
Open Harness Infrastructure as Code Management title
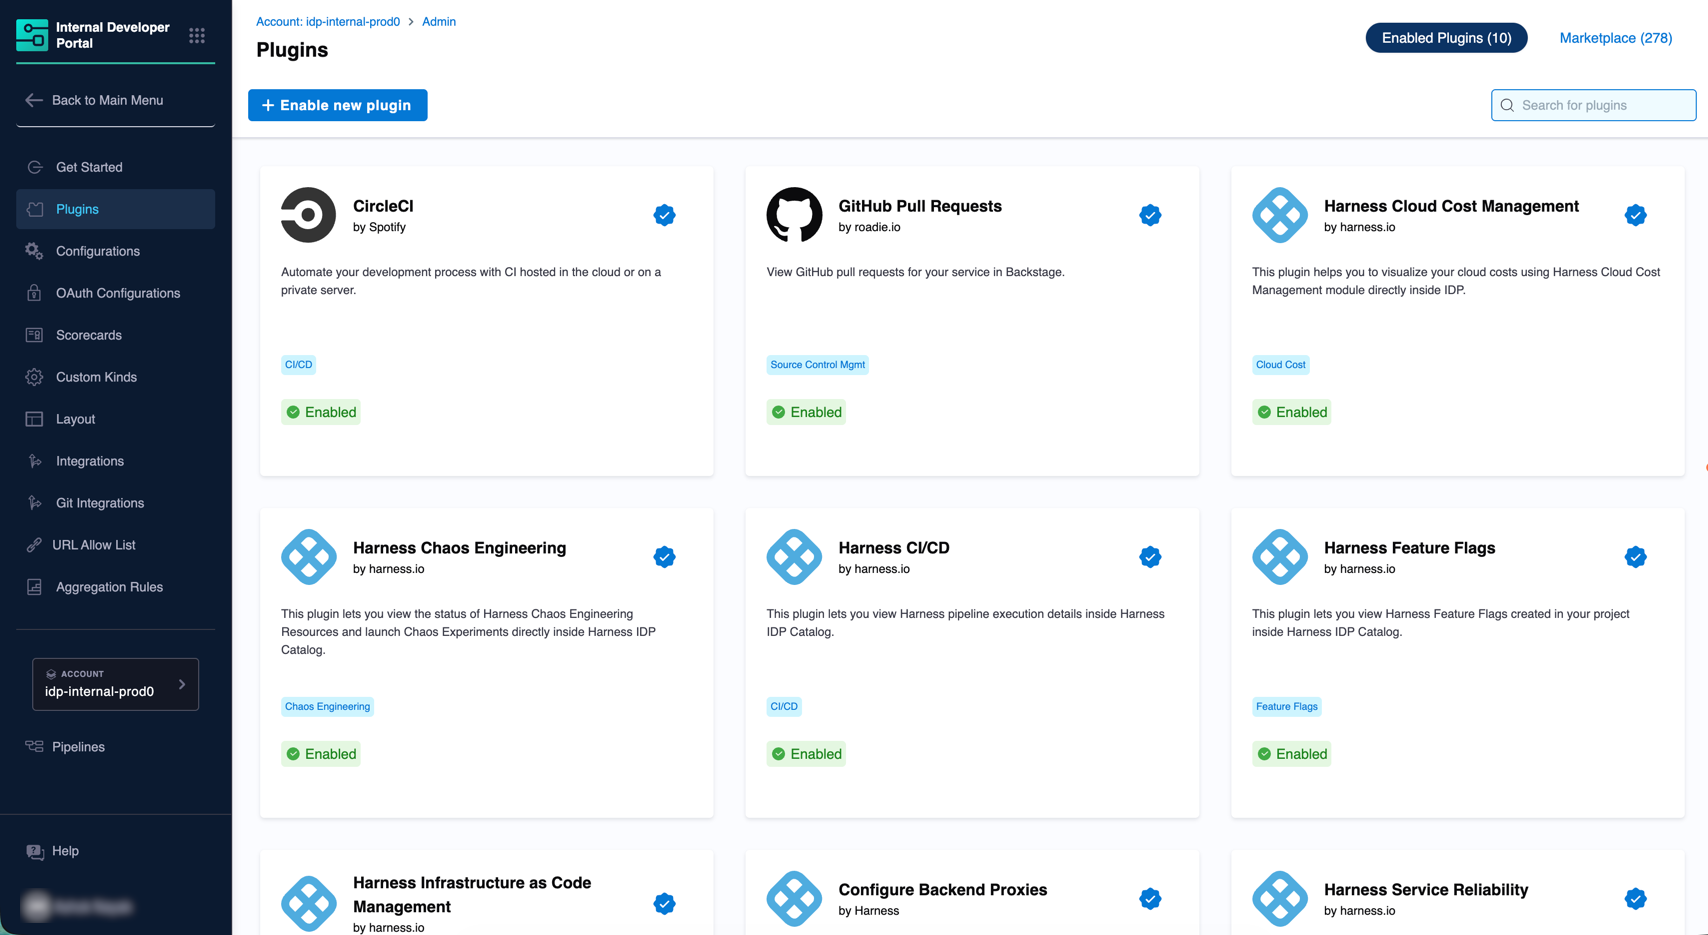[x=472, y=895]
